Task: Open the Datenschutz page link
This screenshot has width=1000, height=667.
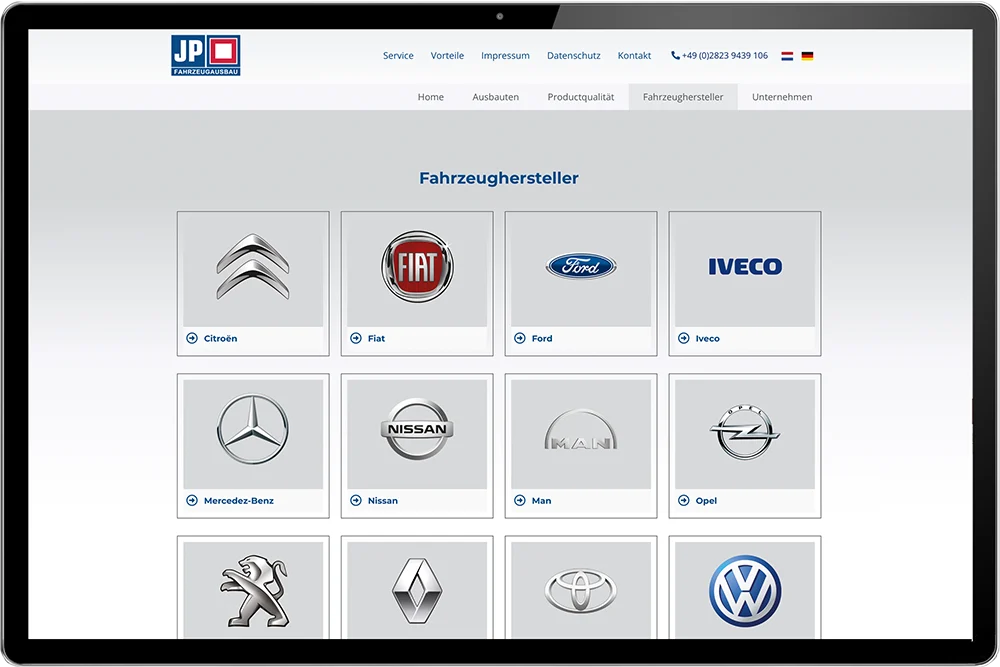Action: tap(573, 56)
